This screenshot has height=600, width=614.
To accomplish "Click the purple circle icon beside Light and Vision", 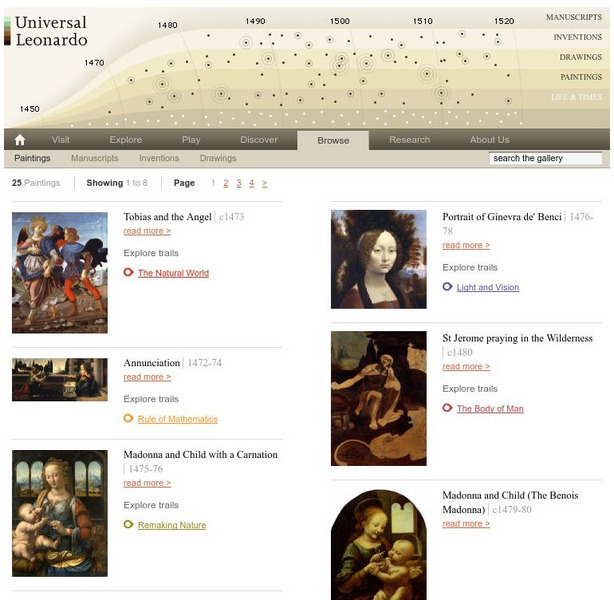I will [448, 287].
